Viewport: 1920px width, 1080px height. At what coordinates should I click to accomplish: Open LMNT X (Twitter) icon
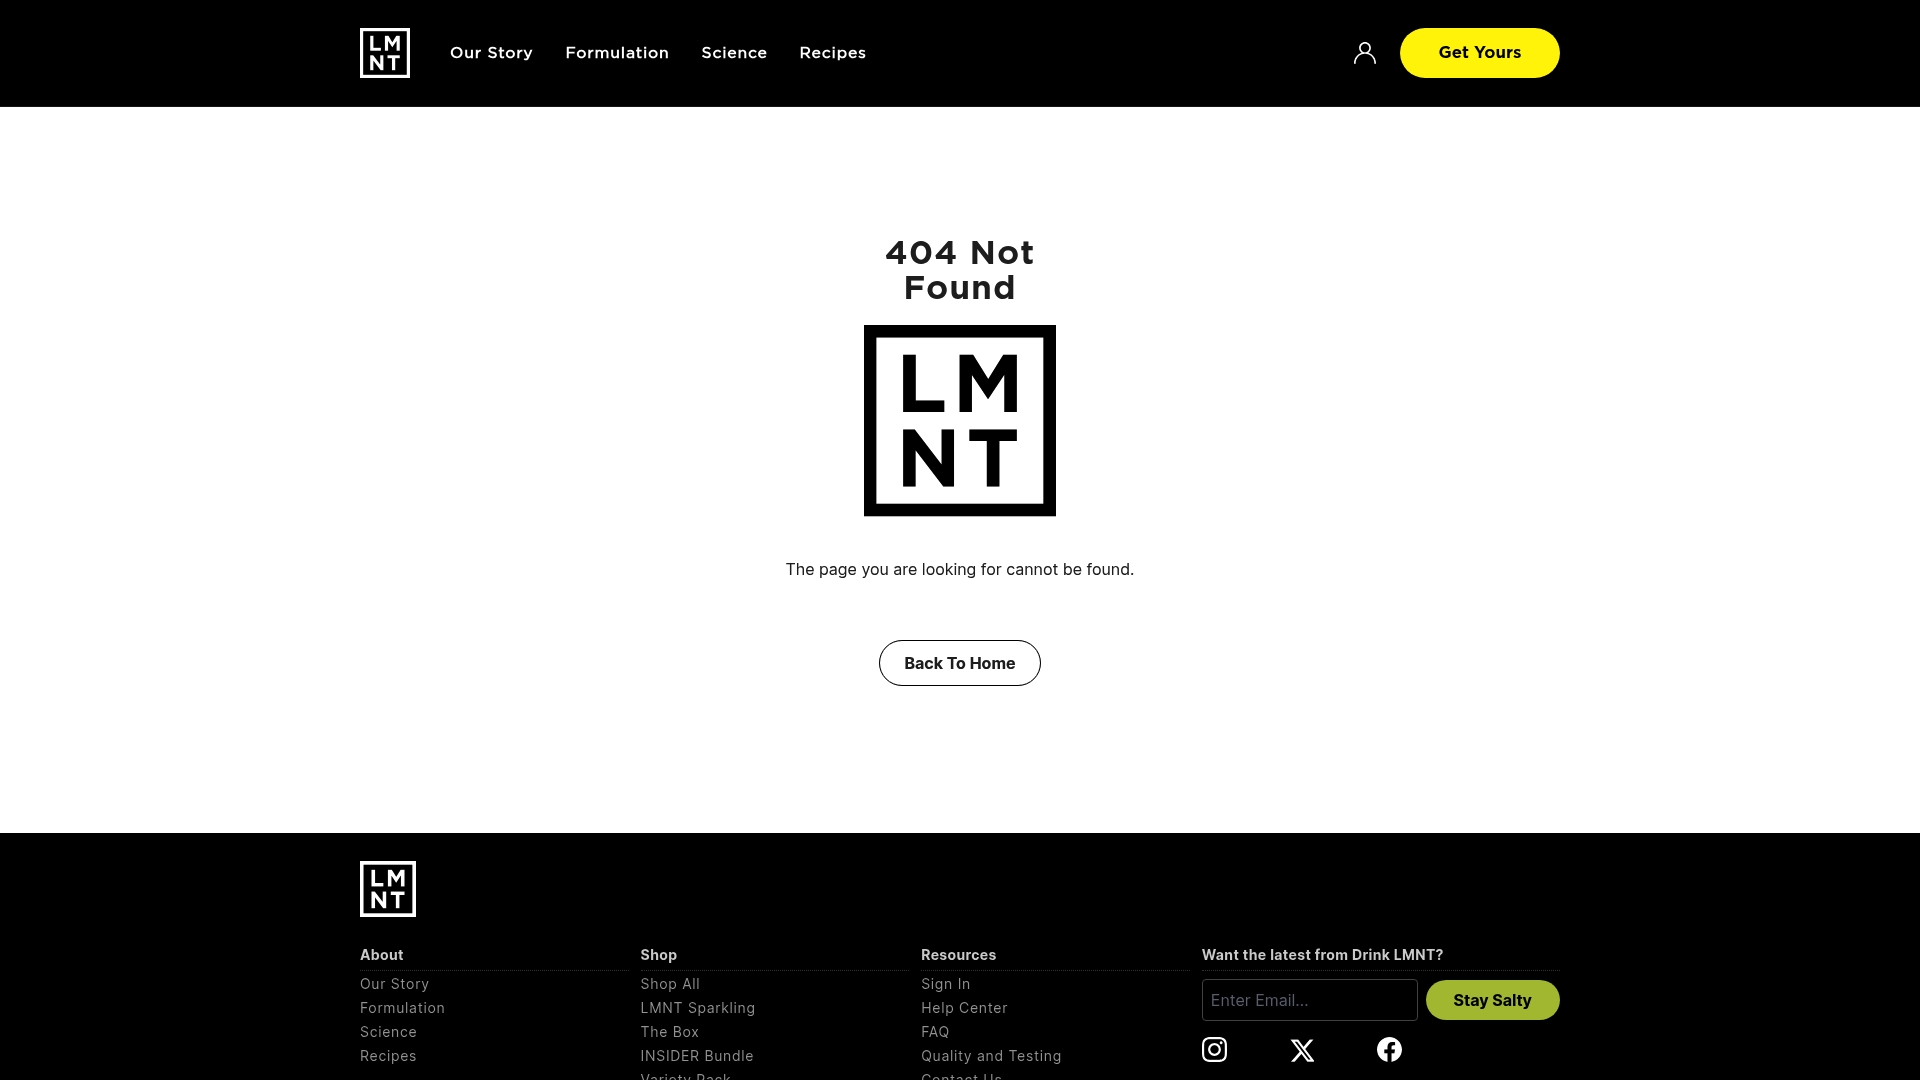pyautogui.click(x=1302, y=1050)
